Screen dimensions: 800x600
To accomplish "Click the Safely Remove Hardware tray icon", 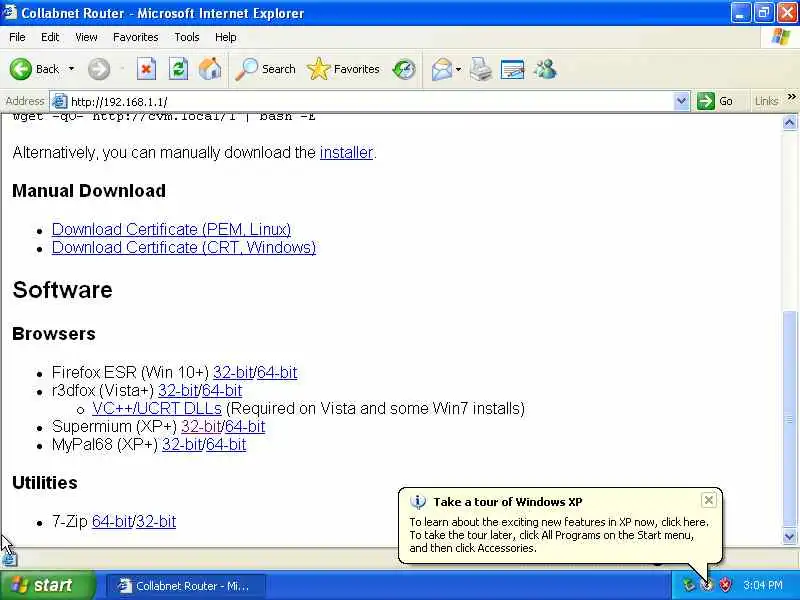I will tap(689, 585).
